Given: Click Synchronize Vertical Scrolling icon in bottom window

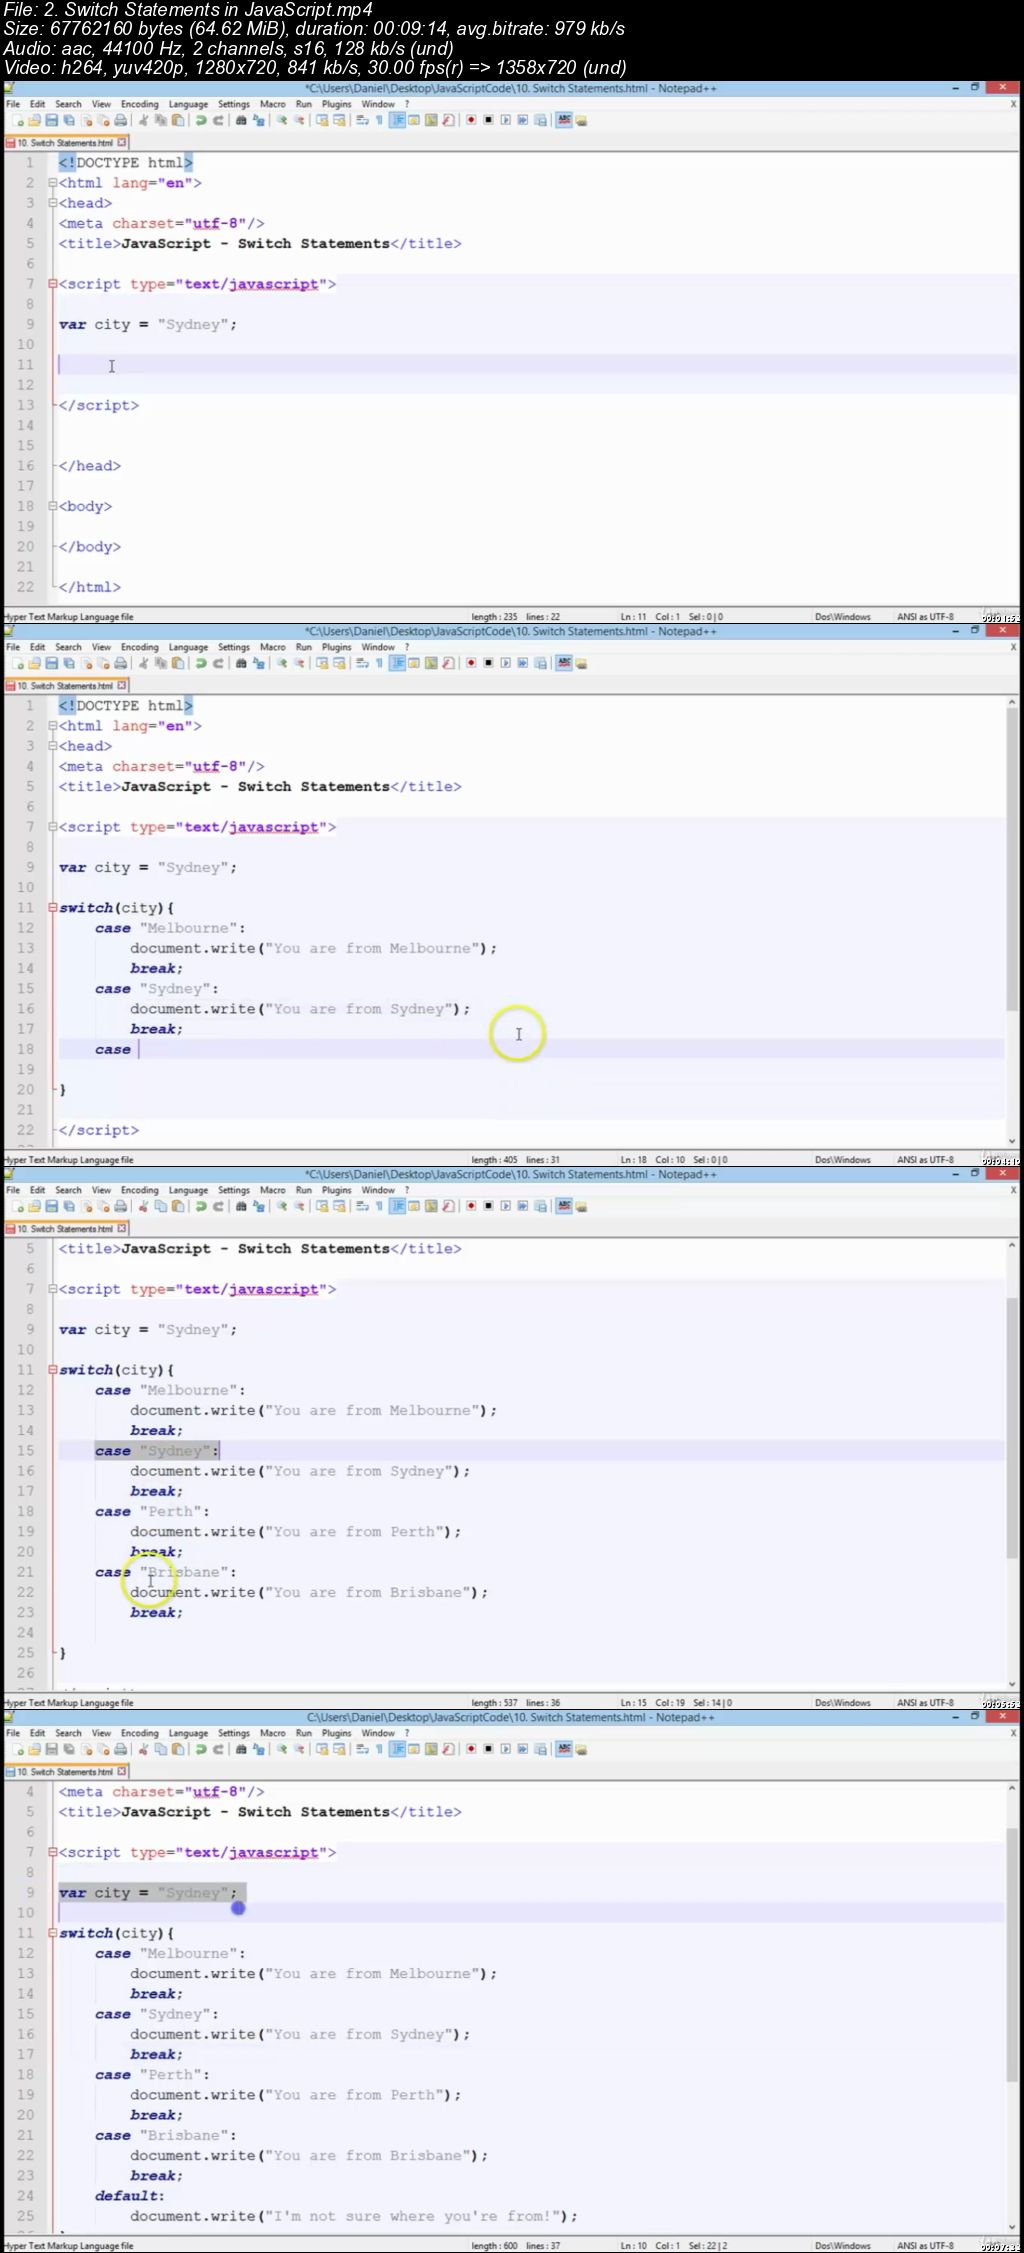Looking at the screenshot, I should coord(321,1749).
